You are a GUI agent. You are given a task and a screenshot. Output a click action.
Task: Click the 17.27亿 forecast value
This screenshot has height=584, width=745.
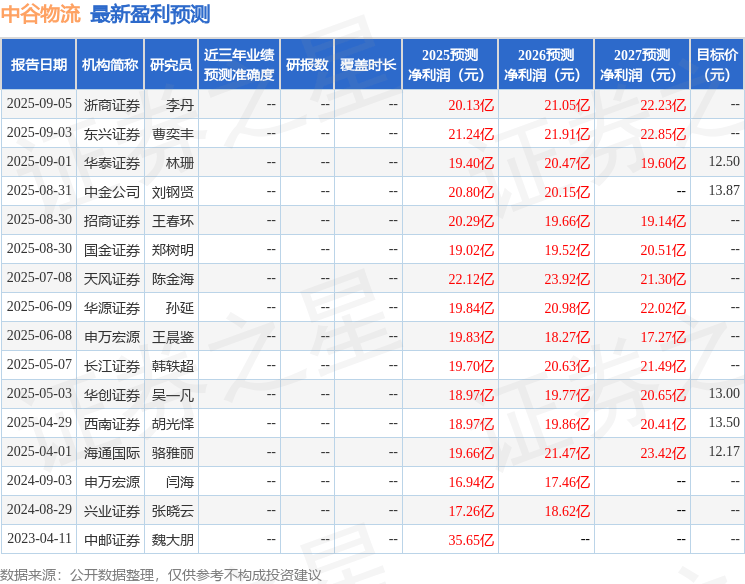point(663,337)
